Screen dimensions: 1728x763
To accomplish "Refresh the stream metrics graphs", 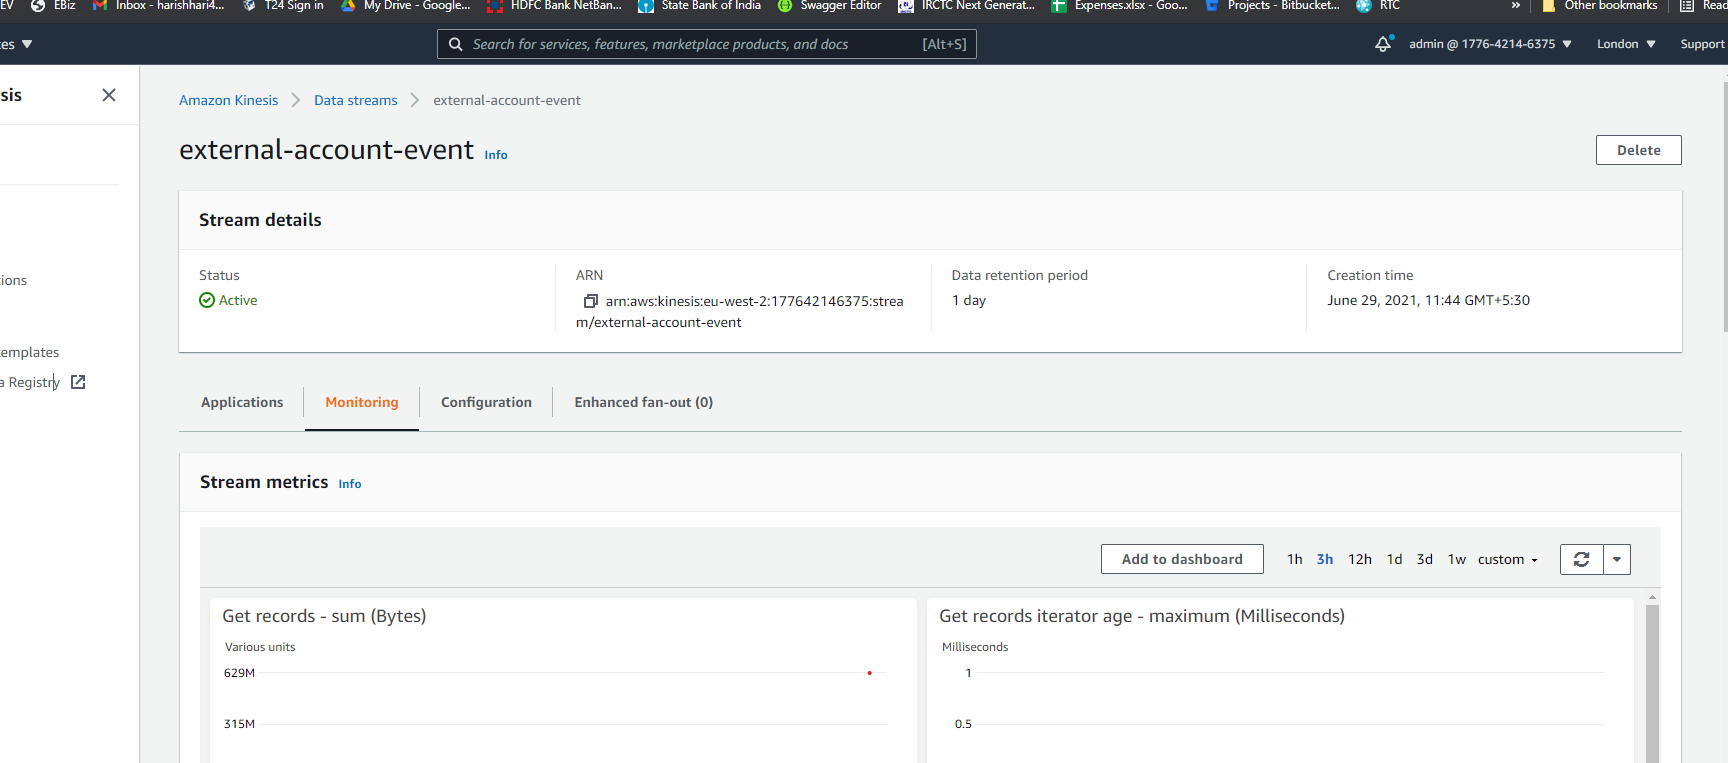I will [x=1581, y=559].
